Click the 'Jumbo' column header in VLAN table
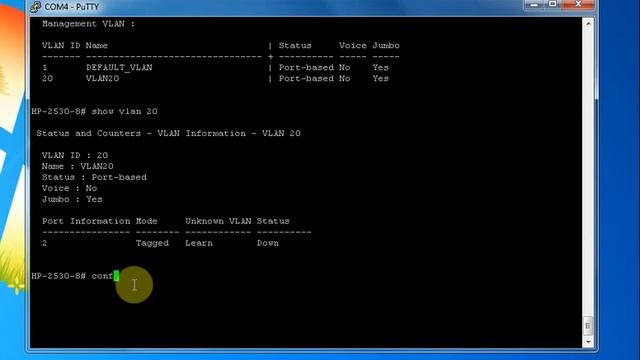640x360 pixels. pos(386,45)
